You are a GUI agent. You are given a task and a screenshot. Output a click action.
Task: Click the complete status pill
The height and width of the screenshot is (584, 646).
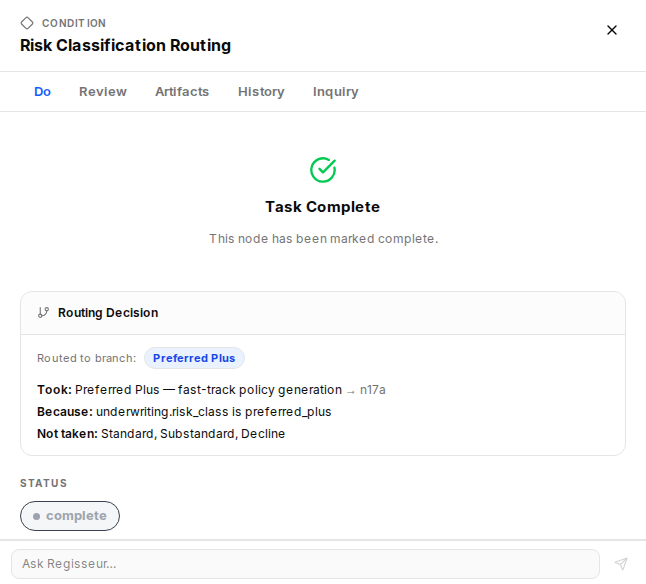pyautogui.click(x=70, y=516)
